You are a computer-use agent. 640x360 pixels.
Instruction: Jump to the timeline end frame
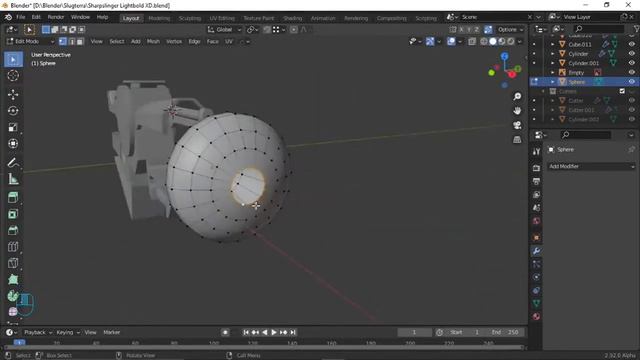(x=293, y=332)
